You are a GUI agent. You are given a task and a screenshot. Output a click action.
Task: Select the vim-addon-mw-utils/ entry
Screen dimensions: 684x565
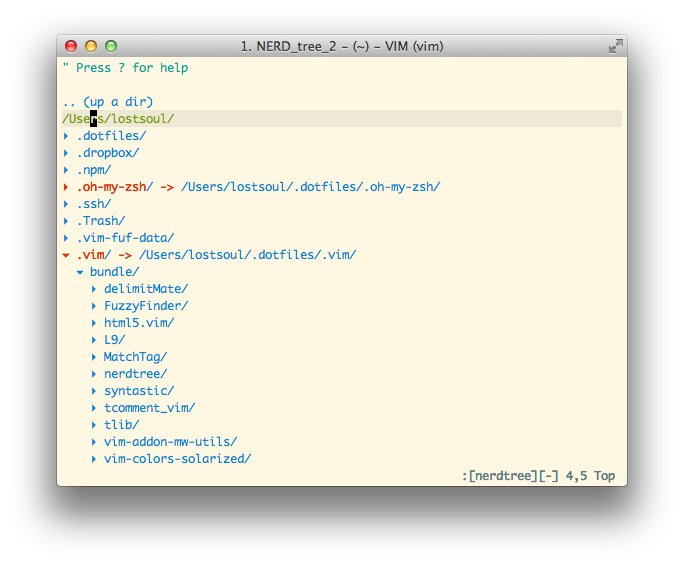click(x=171, y=442)
